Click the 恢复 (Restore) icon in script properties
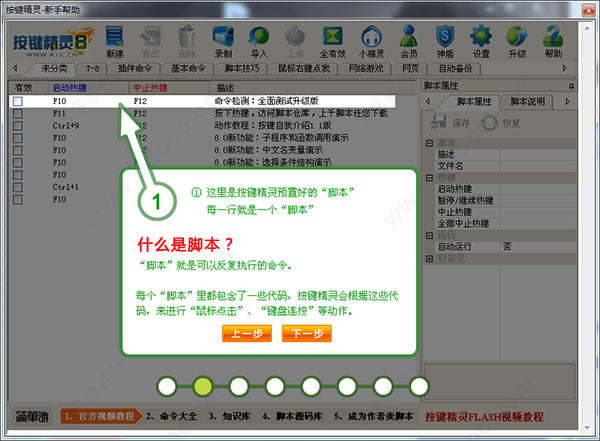The width and height of the screenshot is (600, 441). pos(501,123)
